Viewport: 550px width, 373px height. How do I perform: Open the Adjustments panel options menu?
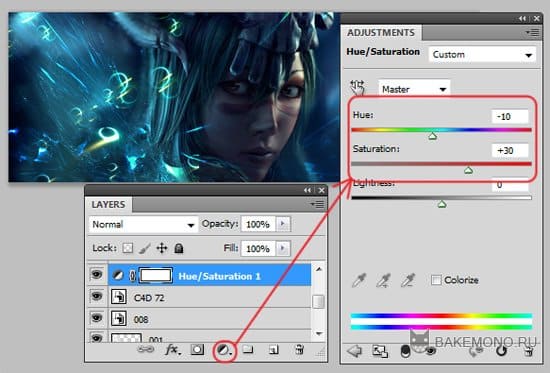[533, 33]
